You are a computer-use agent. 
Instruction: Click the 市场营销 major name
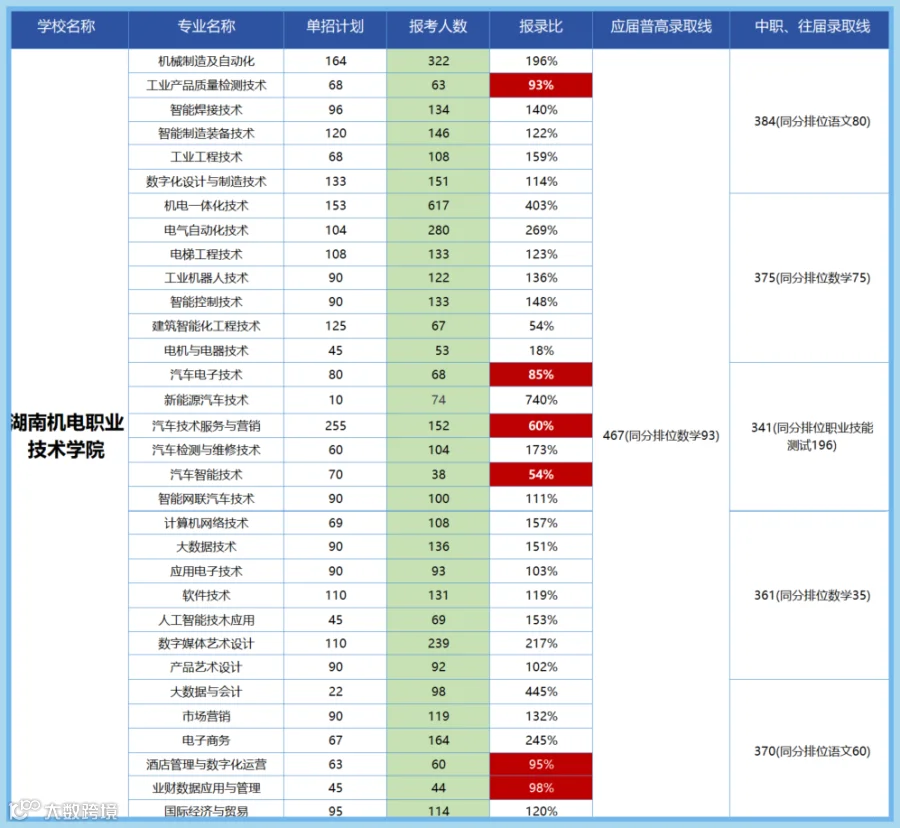tap(206, 716)
